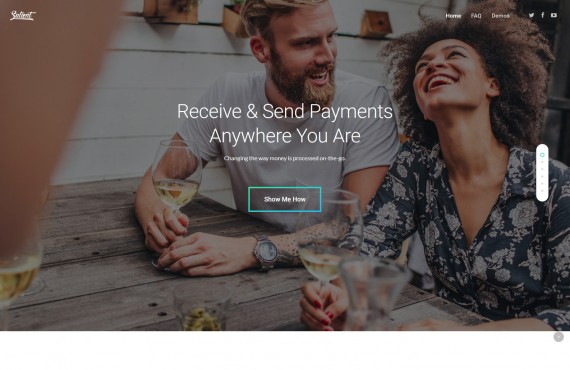This screenshot has height=370, width=570.
Task: Open the Facebook social icon
Action: click(542, 15)
